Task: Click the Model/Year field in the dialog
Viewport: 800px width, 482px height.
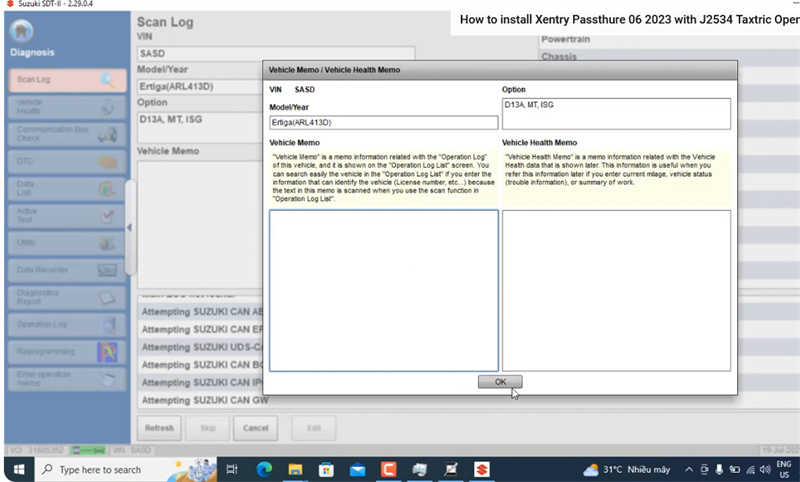Action: tap(384, 122)
